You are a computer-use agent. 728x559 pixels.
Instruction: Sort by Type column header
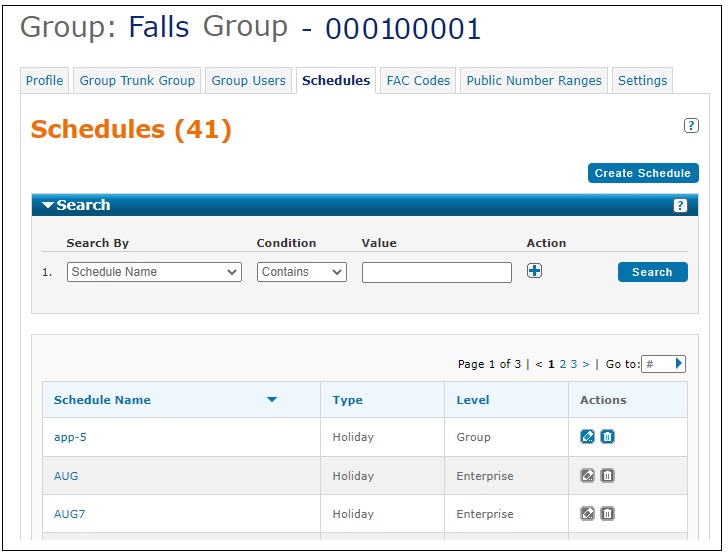point(347,400)
